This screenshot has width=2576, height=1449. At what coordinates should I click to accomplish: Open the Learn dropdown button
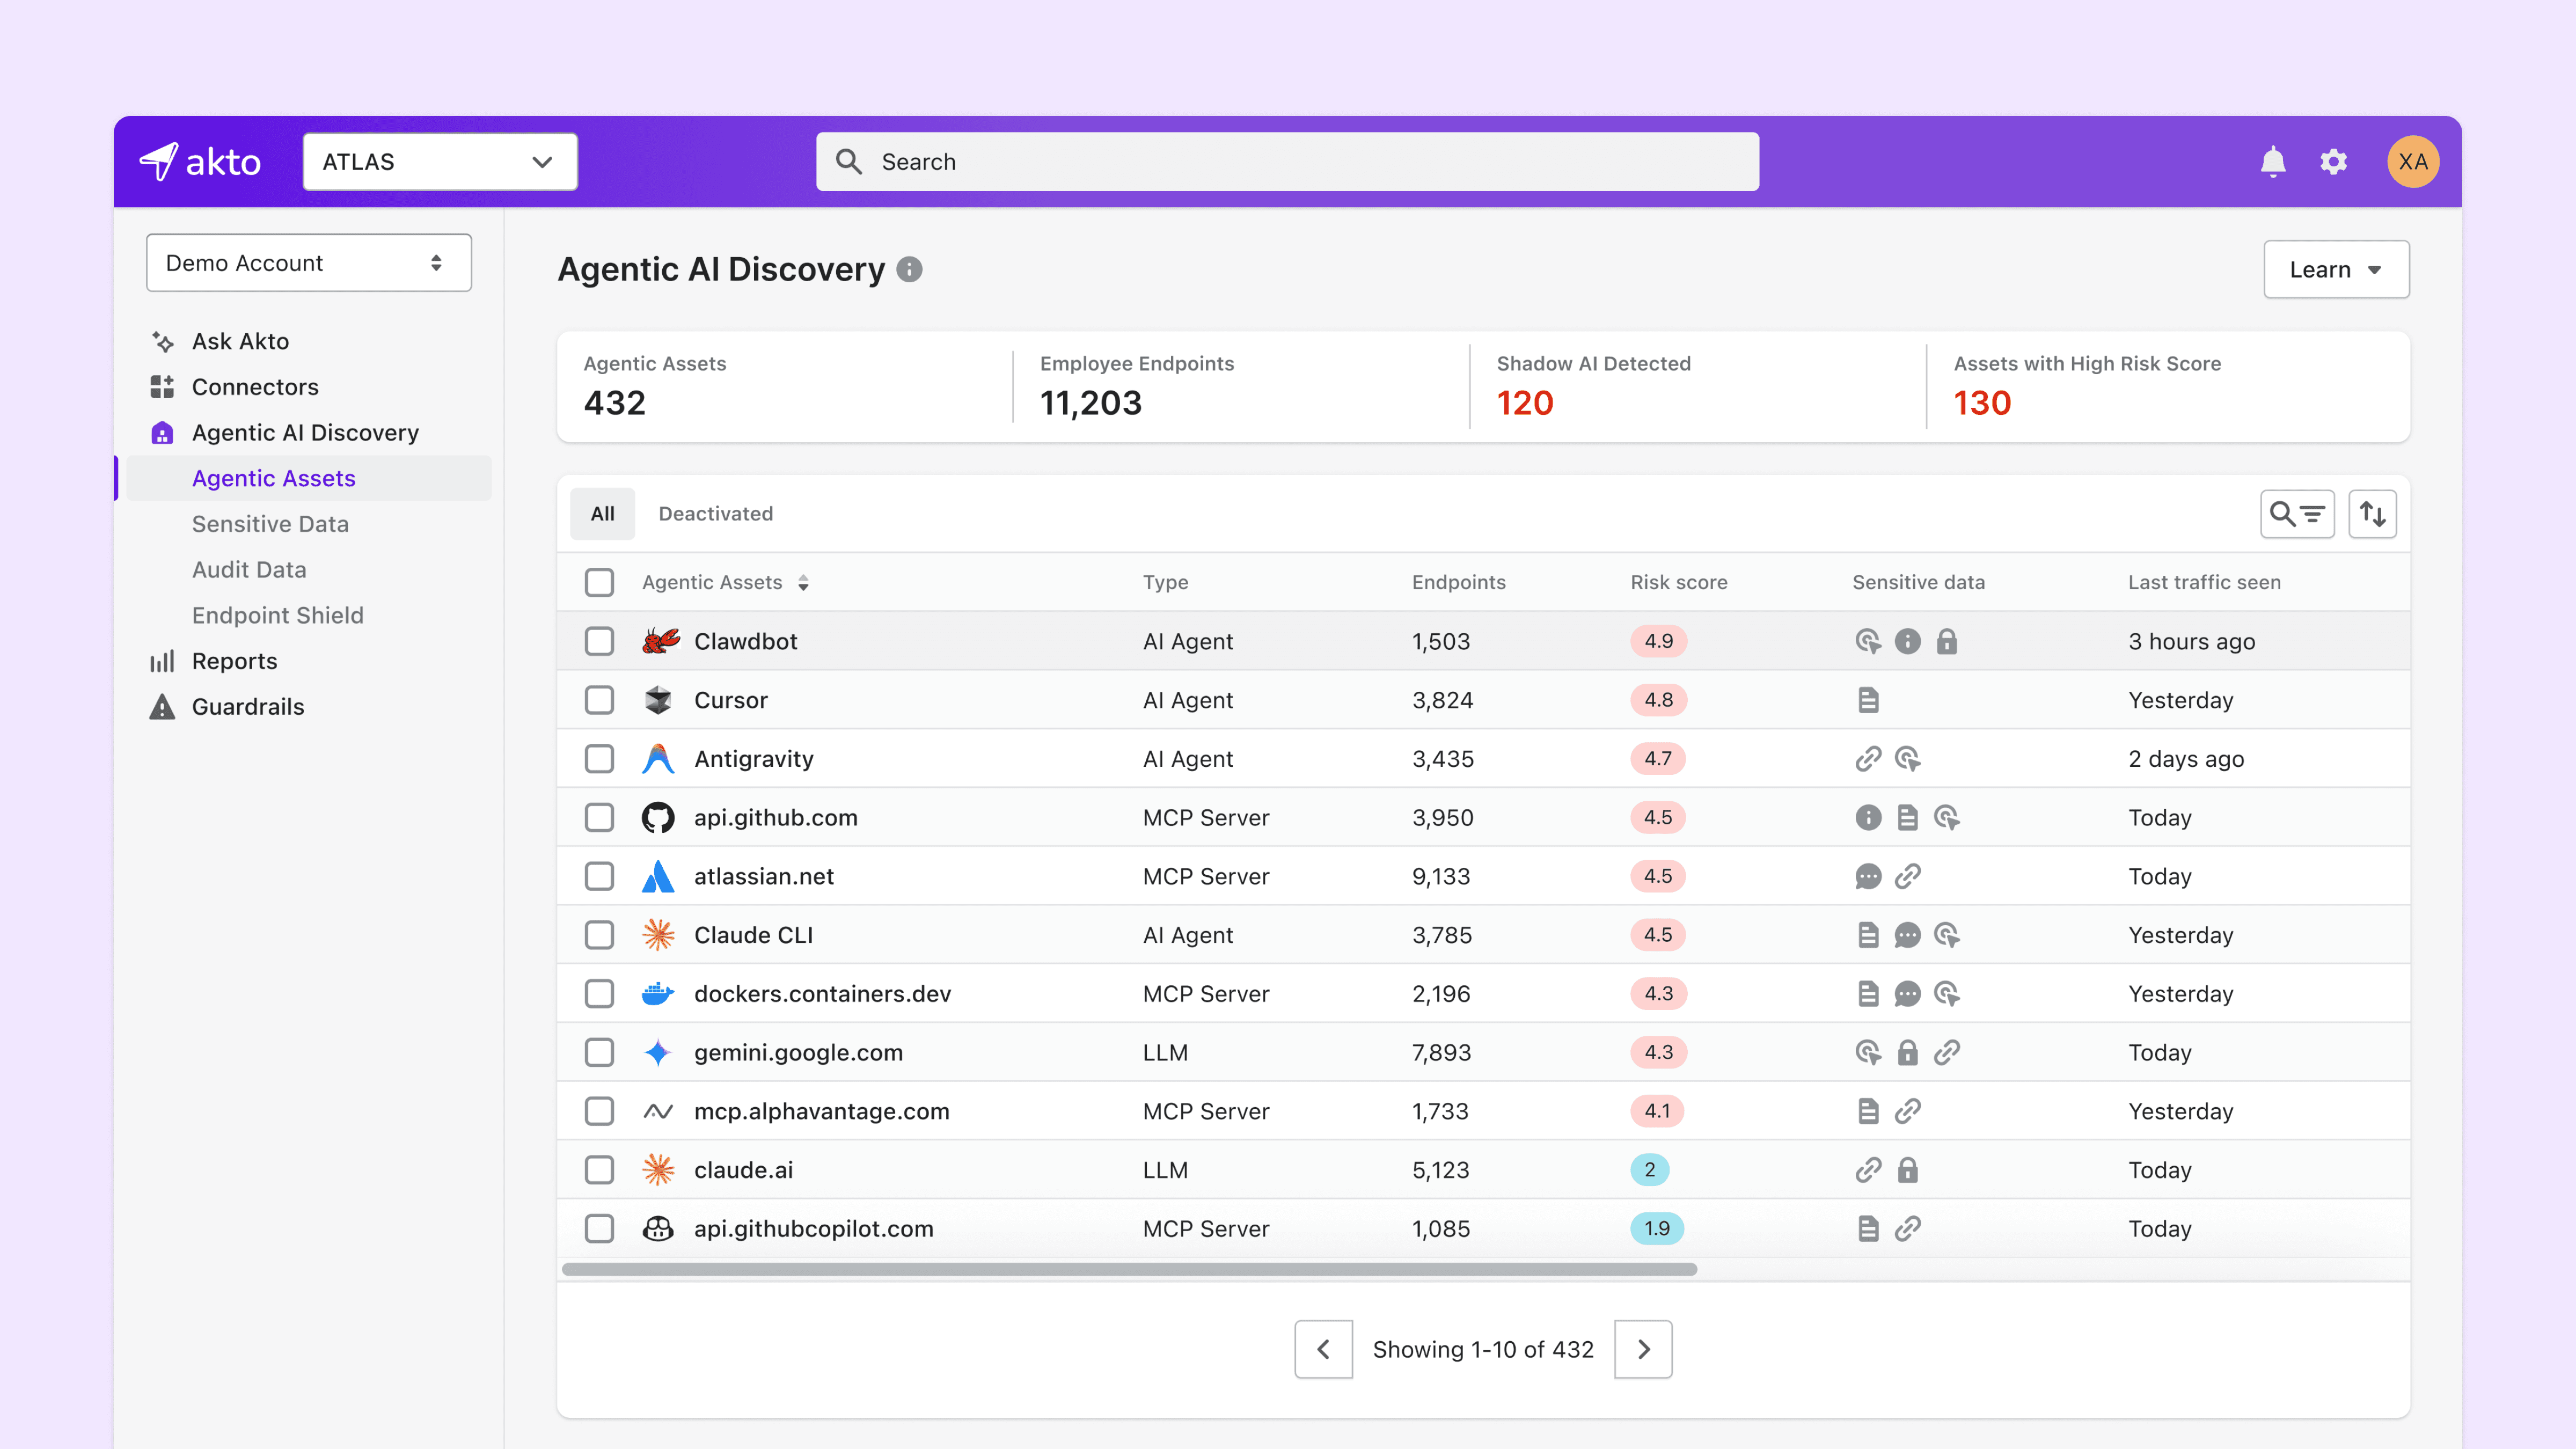(2335, 270)
